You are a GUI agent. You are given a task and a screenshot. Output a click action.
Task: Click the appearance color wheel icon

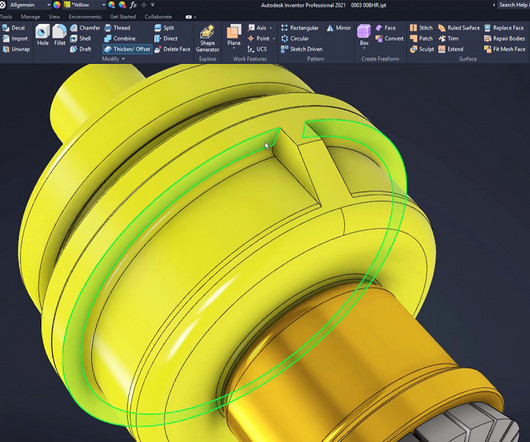coord(57,5)
